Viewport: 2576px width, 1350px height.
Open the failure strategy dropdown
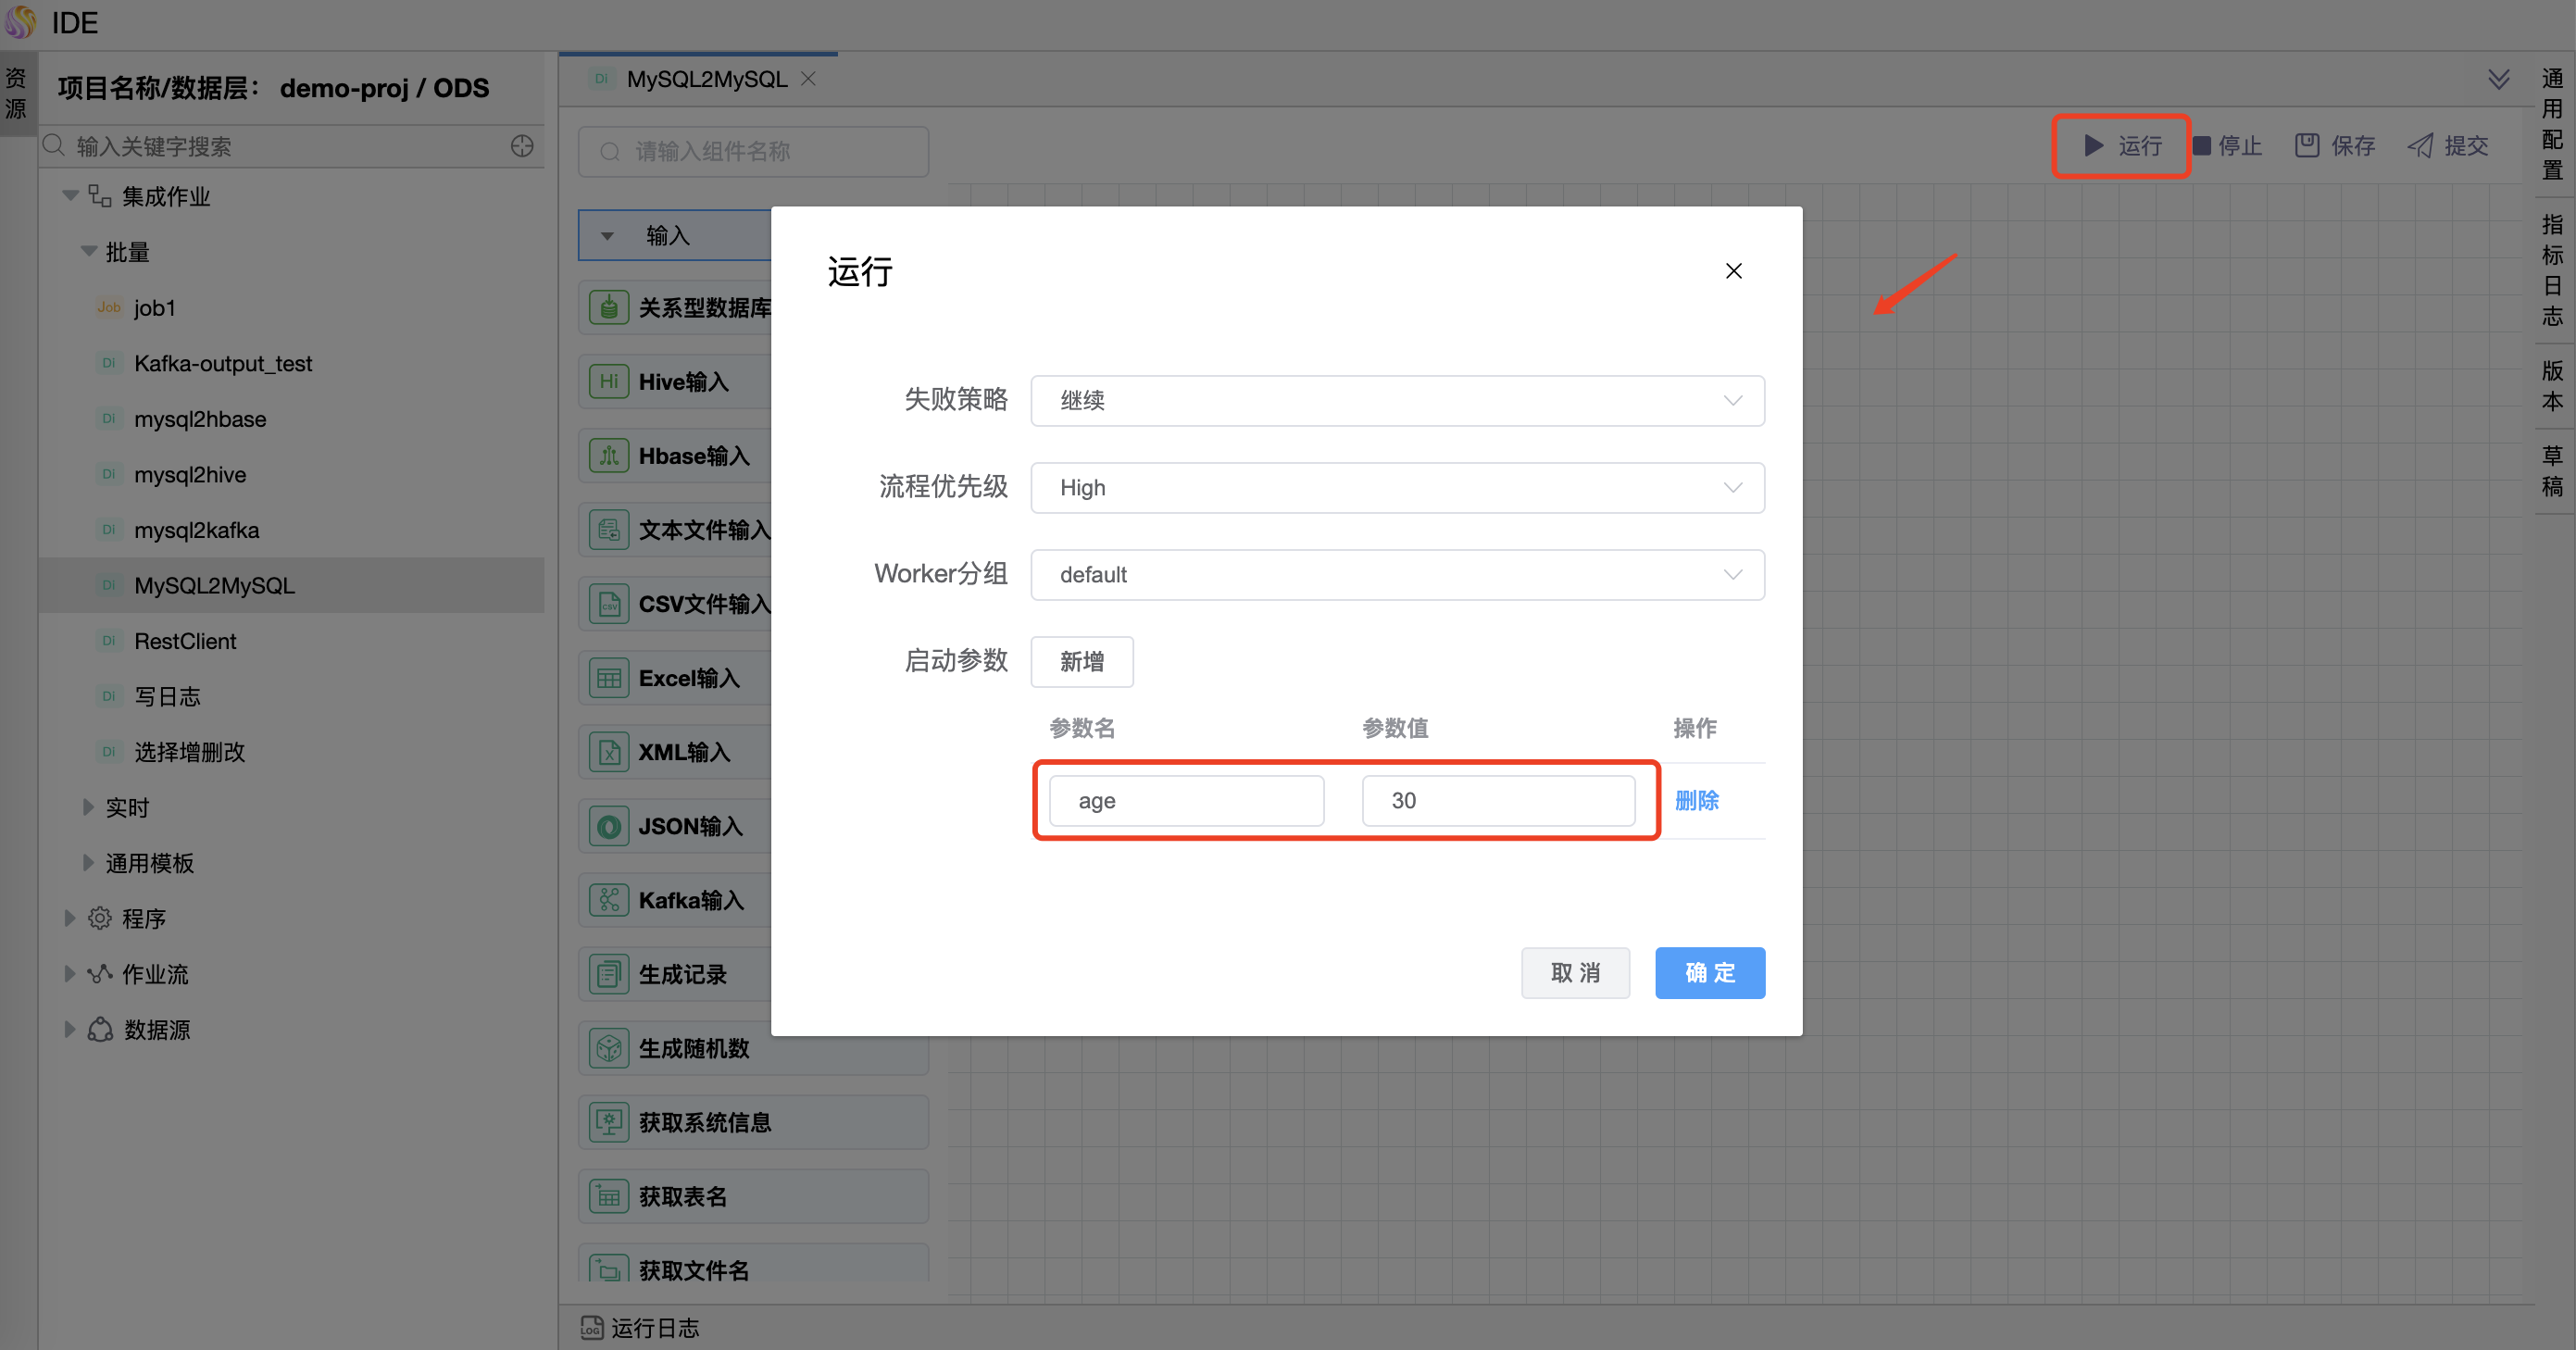(1397, 400)
